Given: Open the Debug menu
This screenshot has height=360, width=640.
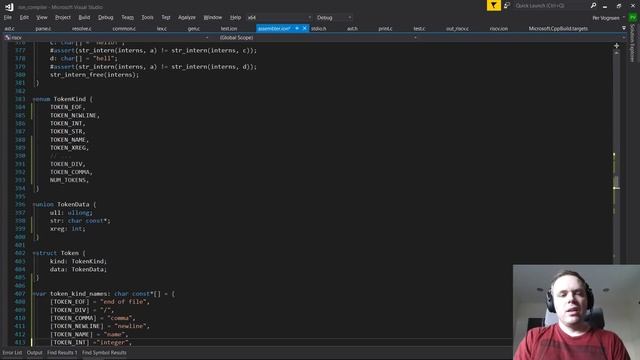Looking at the screenshot, I should point(105,18).
